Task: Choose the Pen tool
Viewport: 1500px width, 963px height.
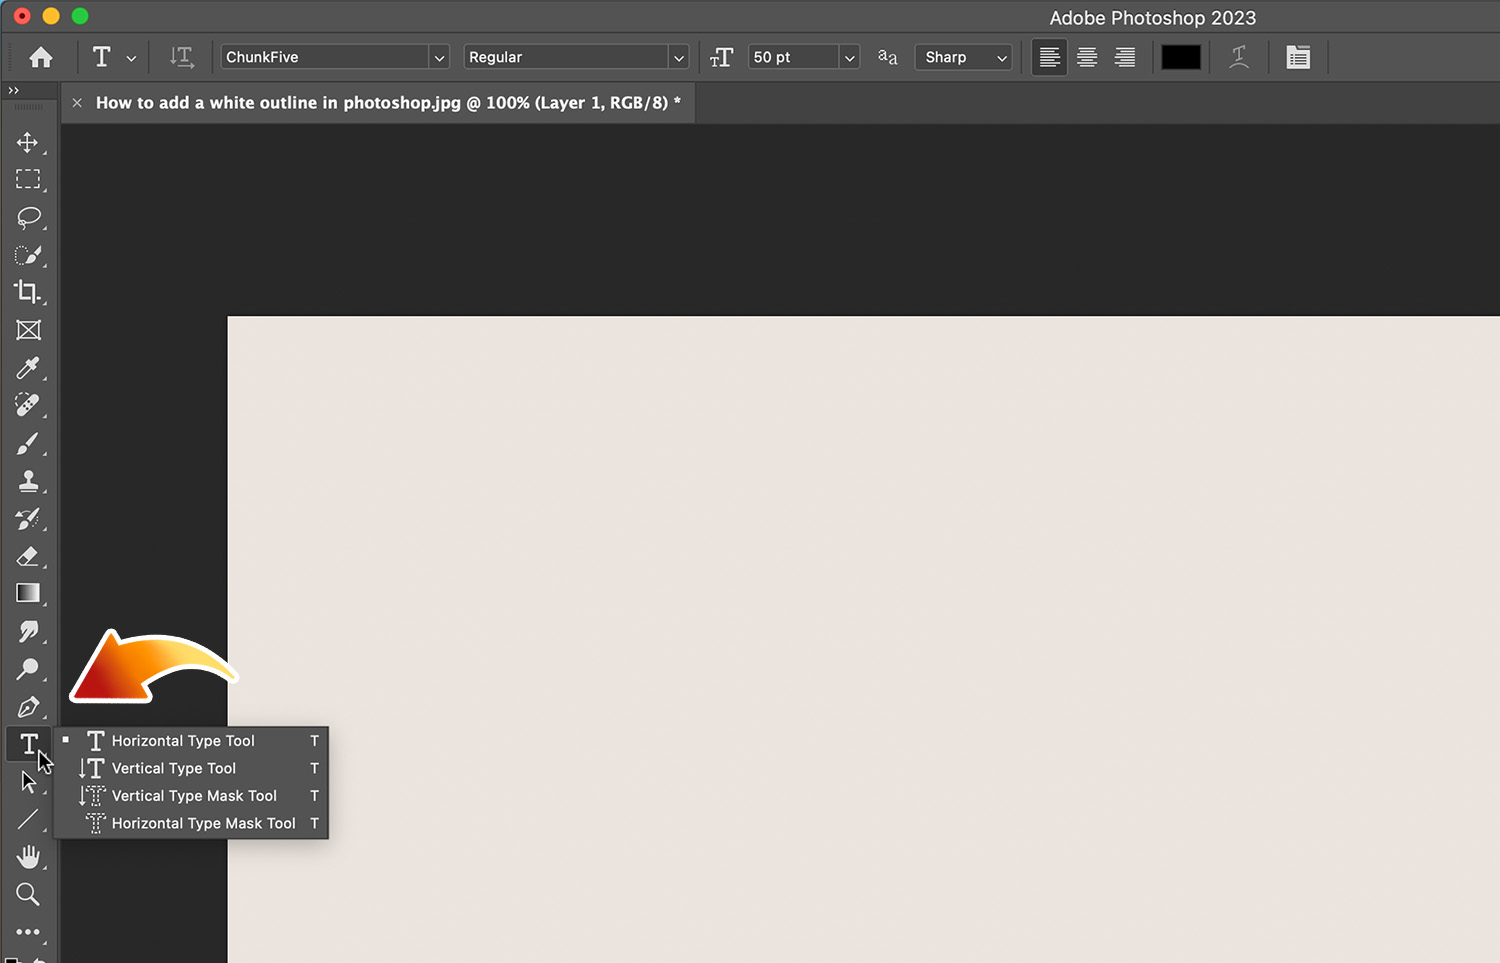Action: pyautogui.click(x=29, y=707)
